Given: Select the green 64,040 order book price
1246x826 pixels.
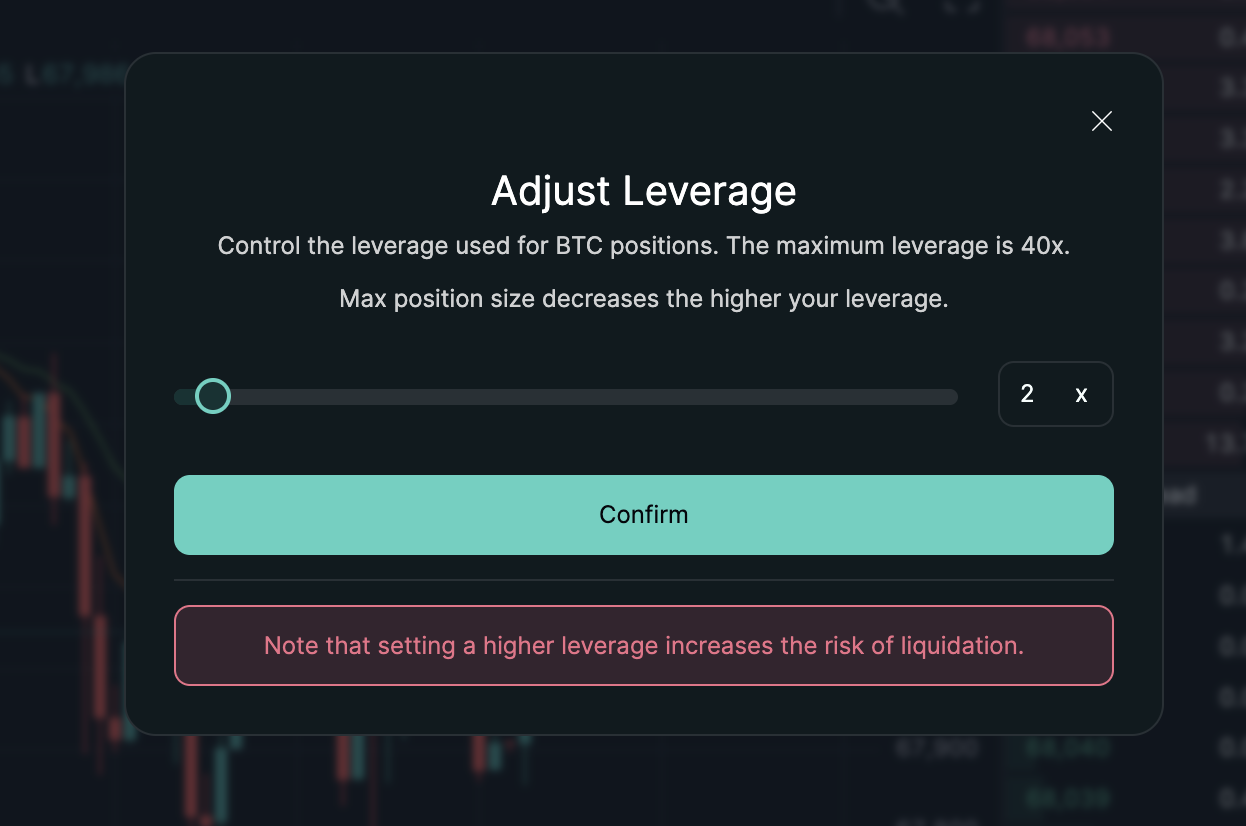Looking at the screenshot, I should click(x=1067, y=748).
